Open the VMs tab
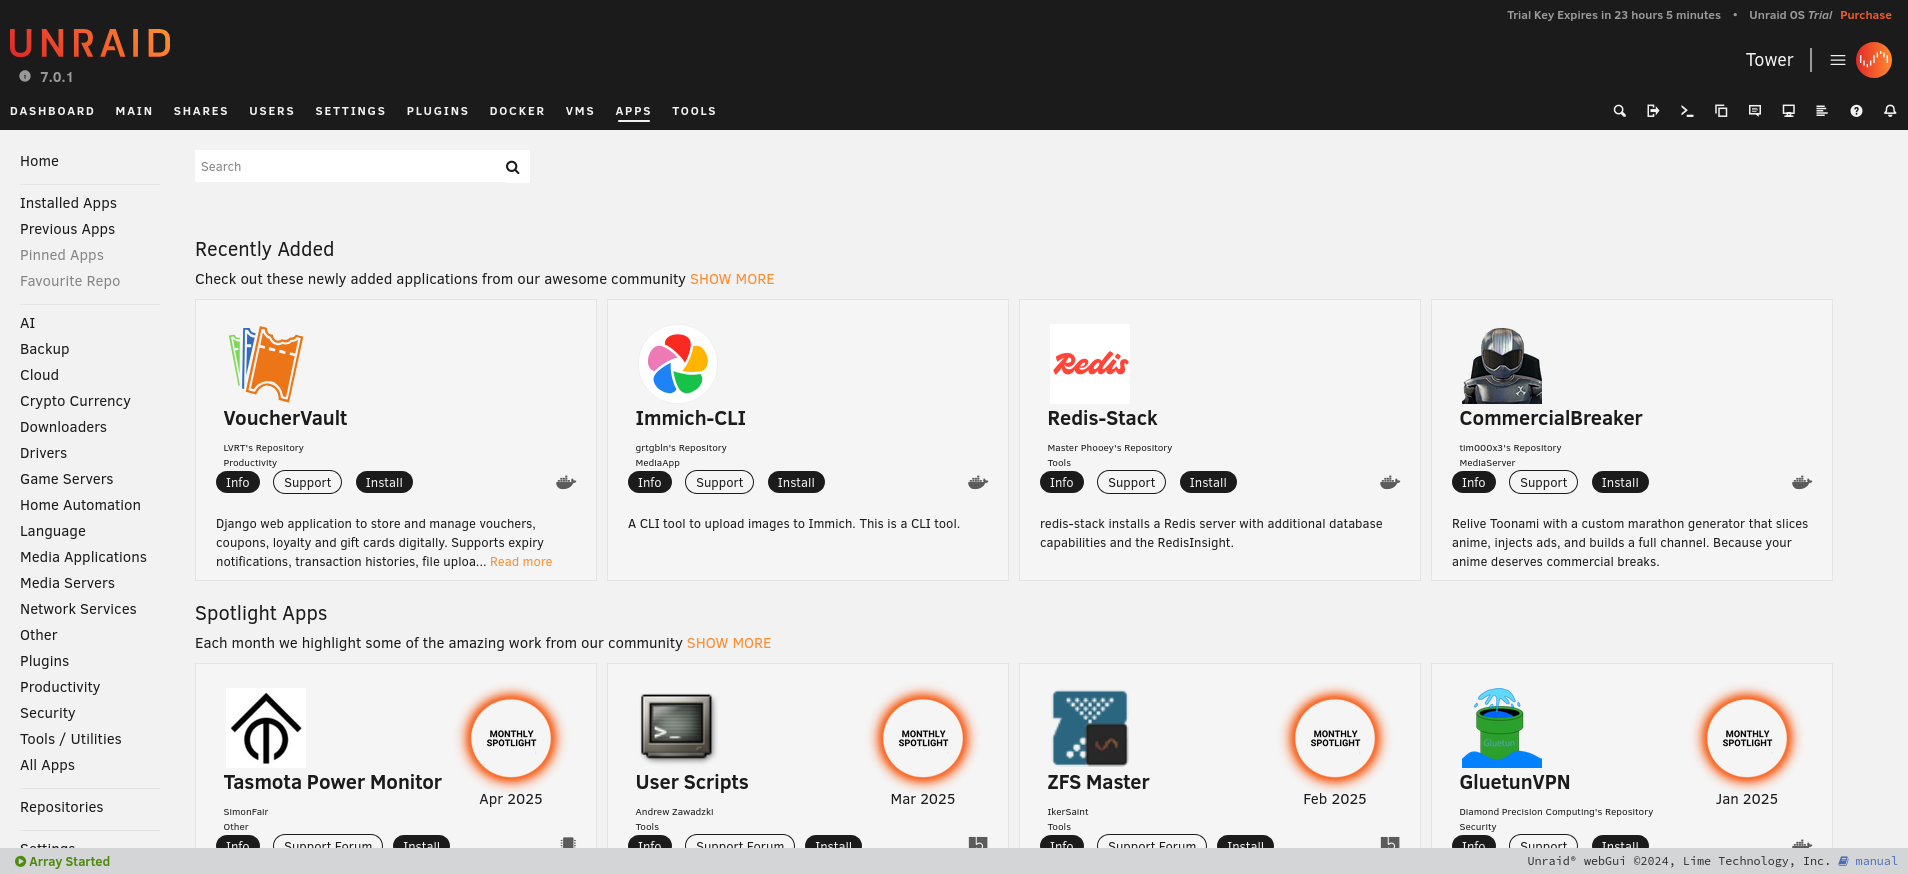The width and height of the screenshot is (1908, 874). point(580,111)
